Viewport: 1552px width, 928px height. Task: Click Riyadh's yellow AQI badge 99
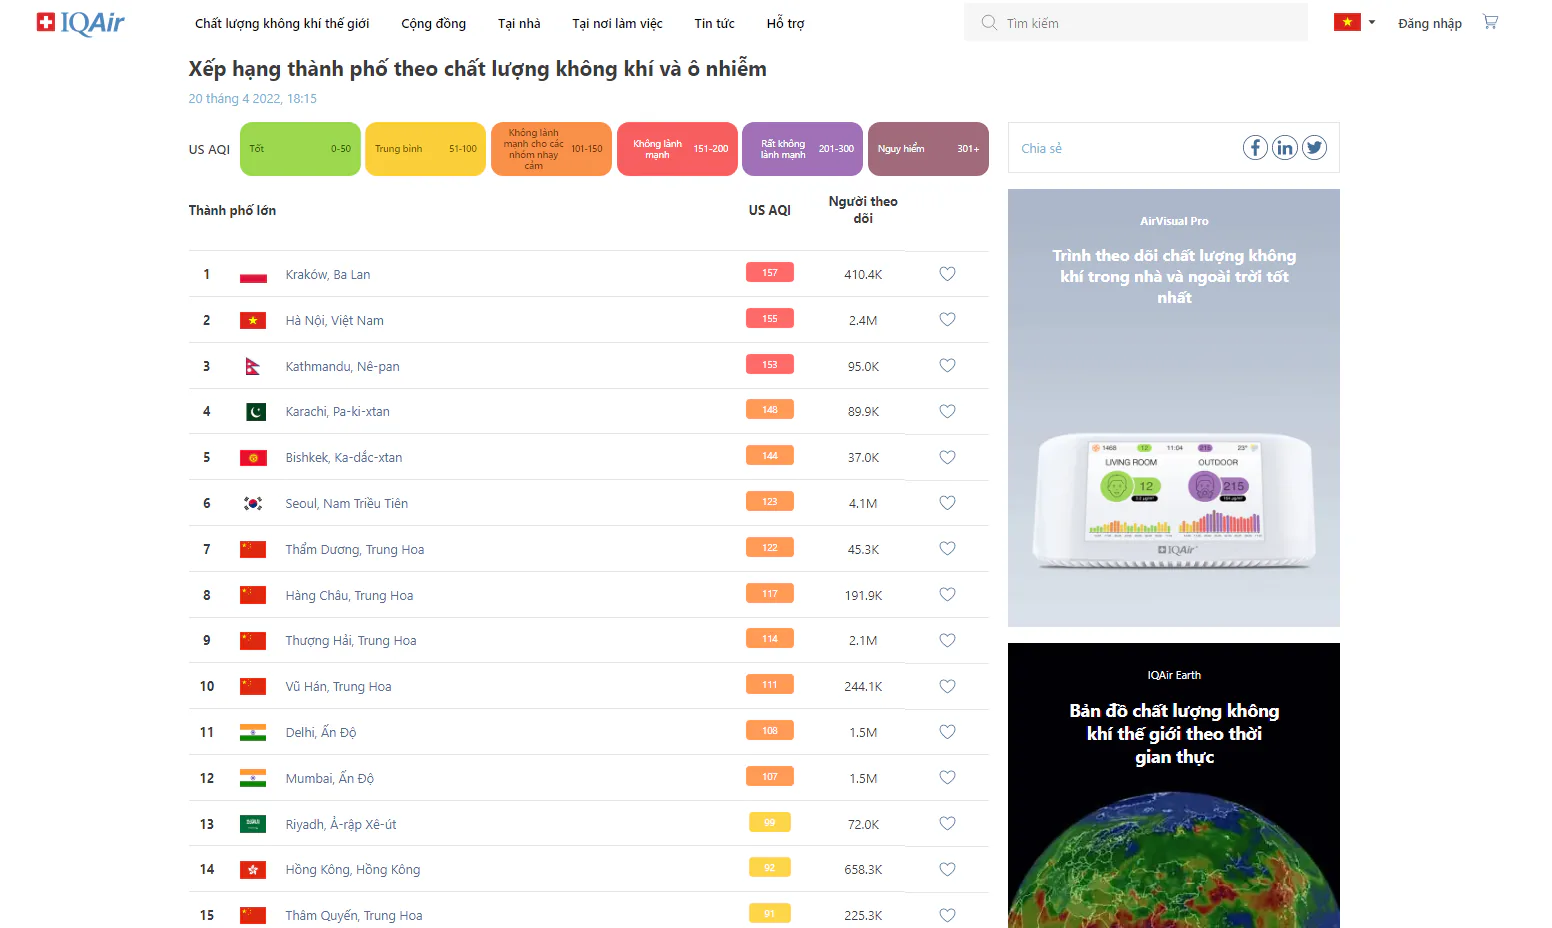[770, 822]
